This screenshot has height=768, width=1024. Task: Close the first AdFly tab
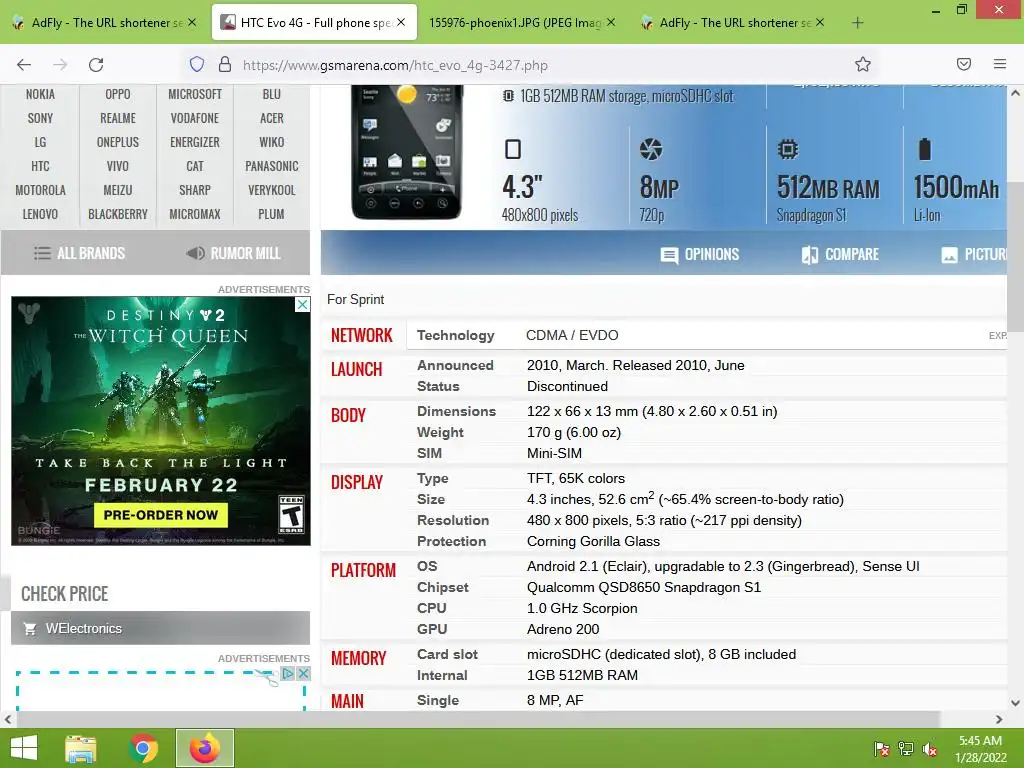coord(192,22)
